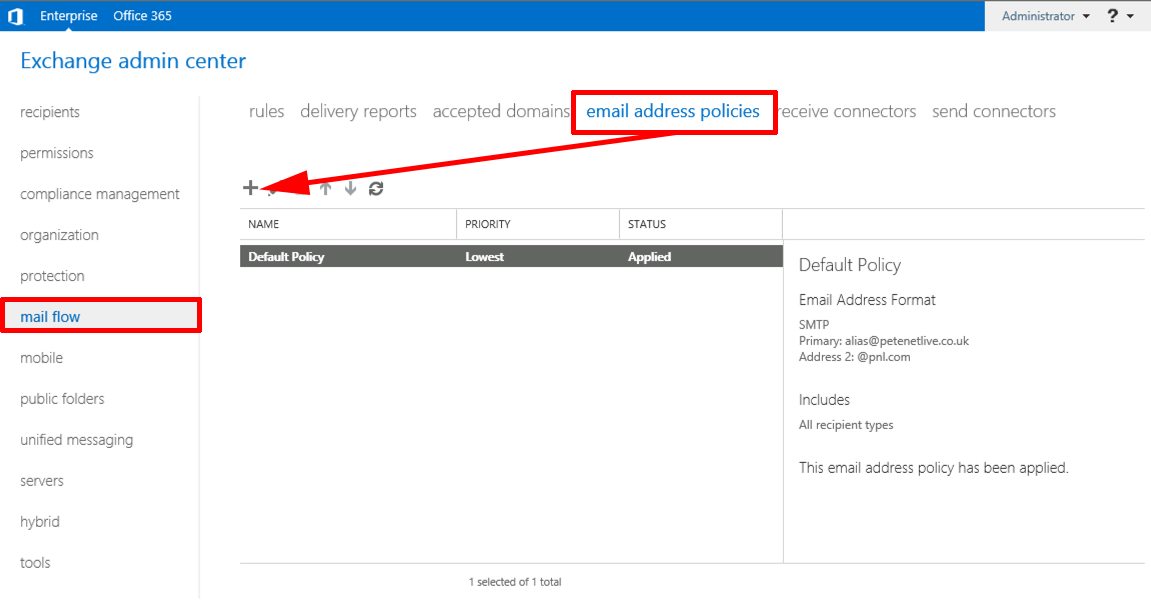This screenshot has width=1151, height=614.
Task: View accepted domains
Action: [500, 111]
